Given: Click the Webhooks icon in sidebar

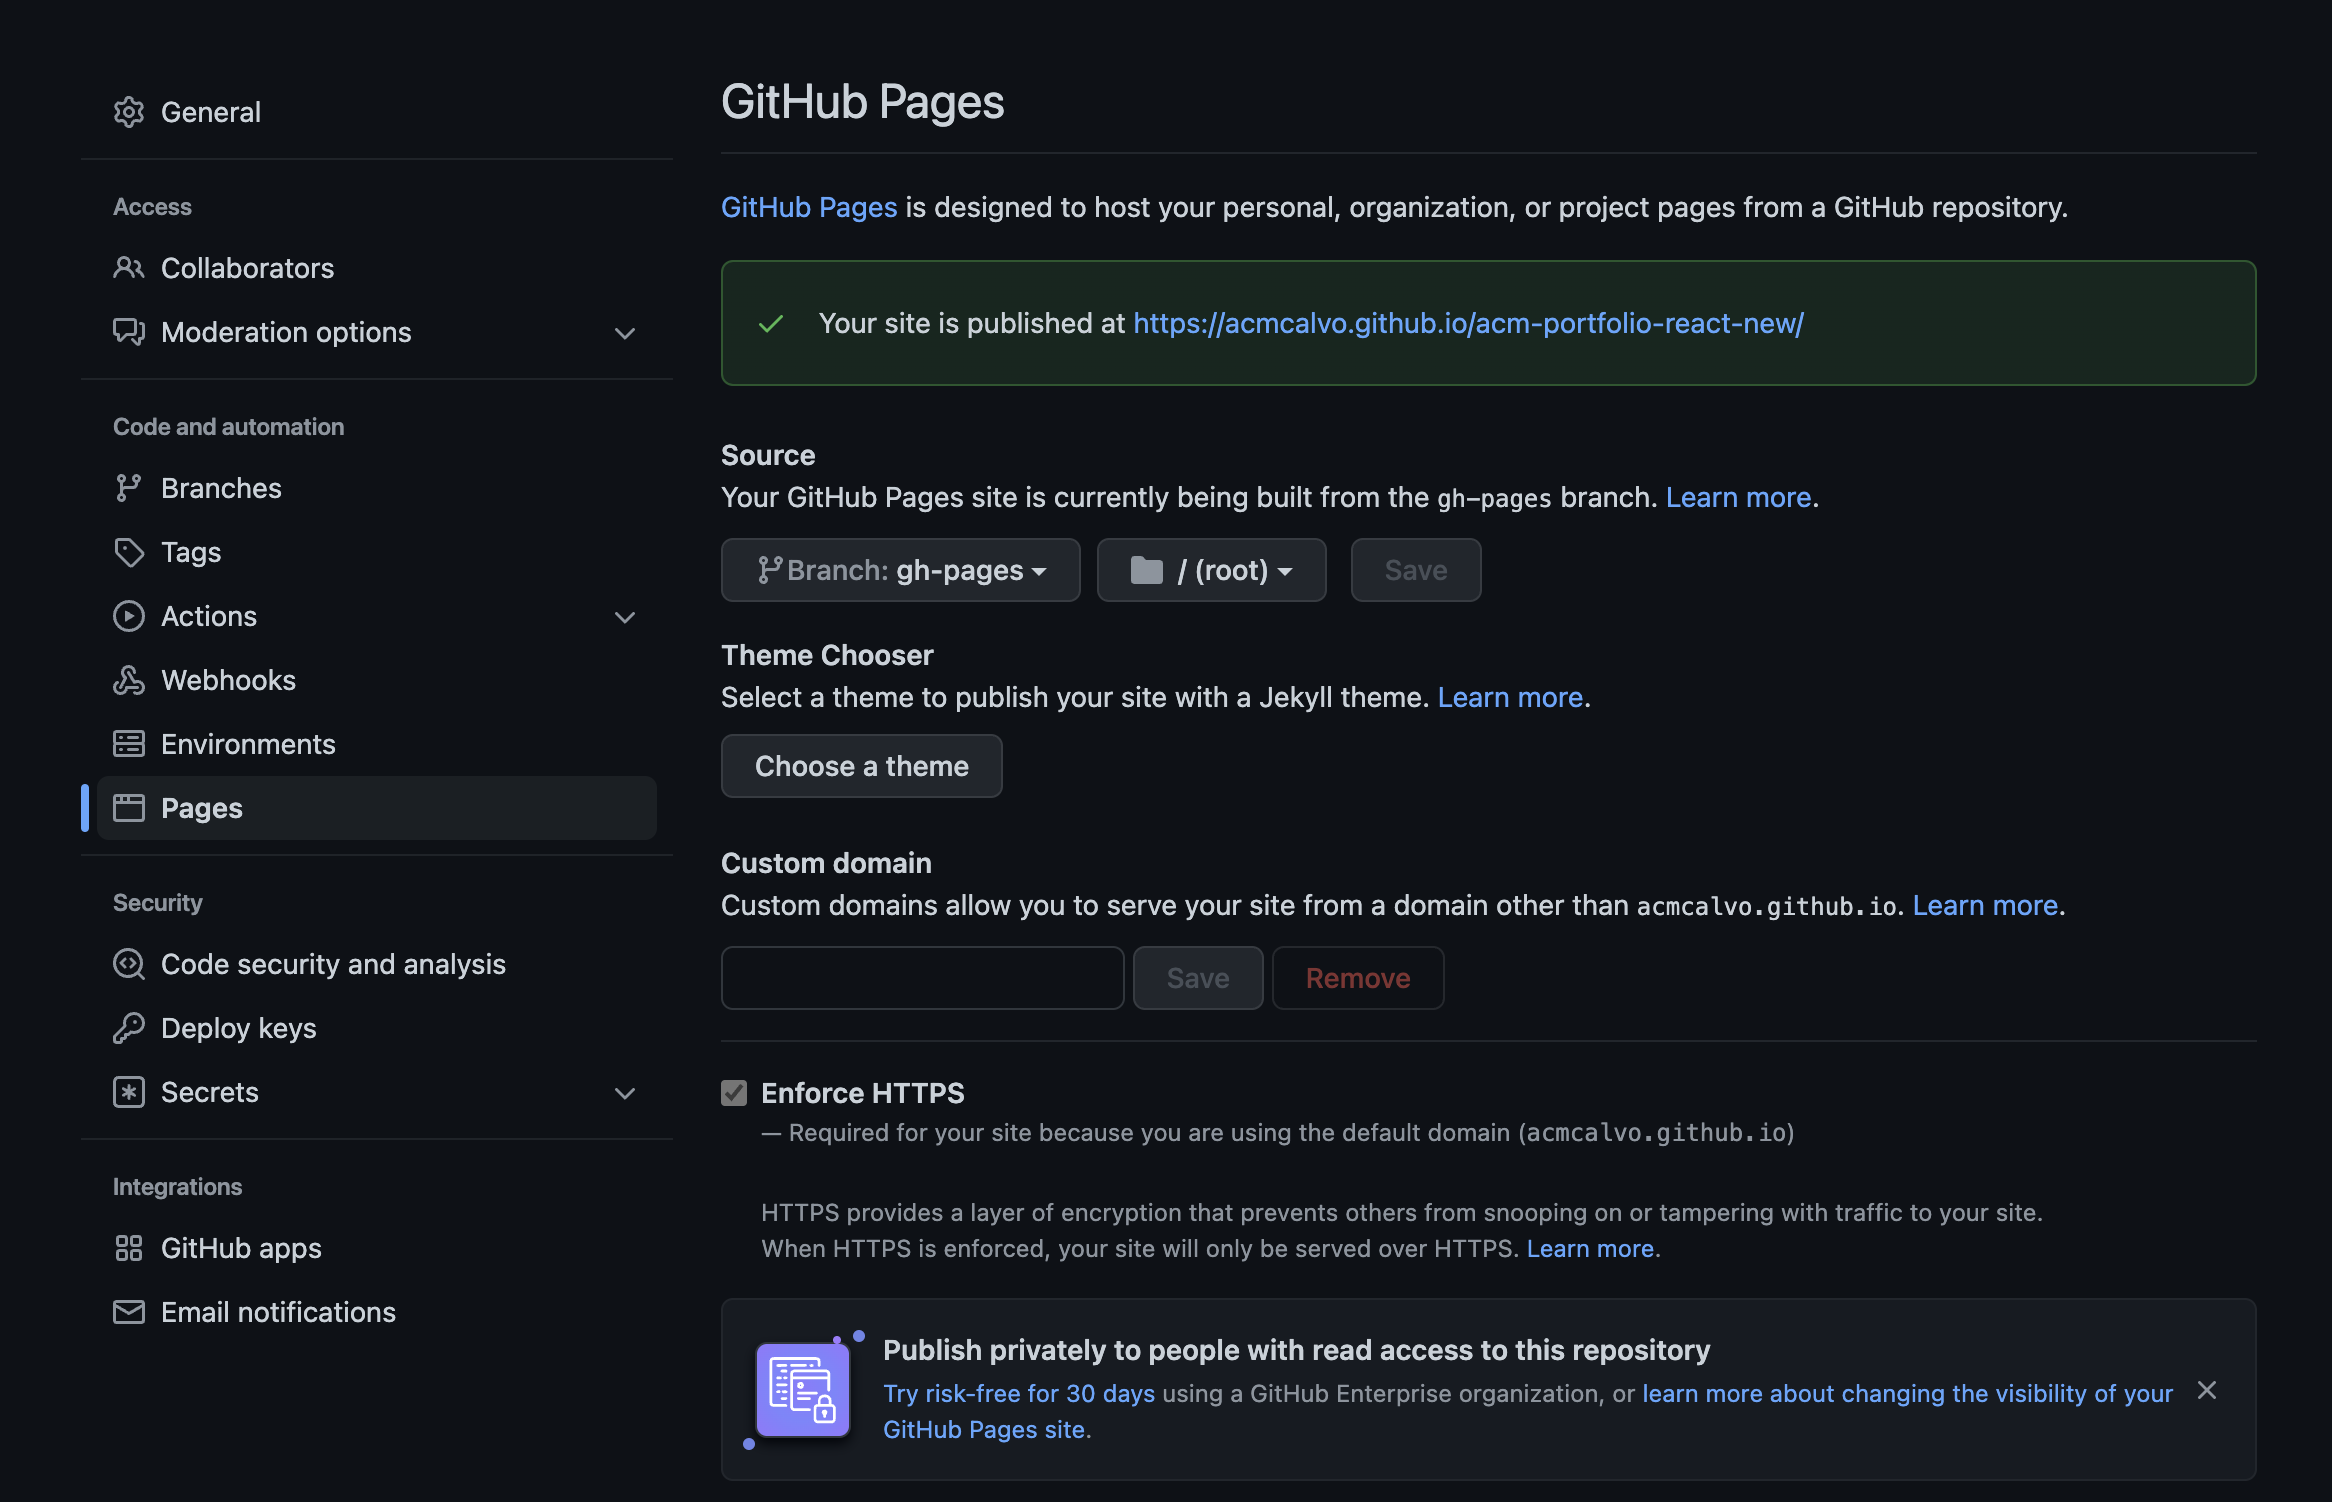Looking at the screenshot, I should coord(130,680).
